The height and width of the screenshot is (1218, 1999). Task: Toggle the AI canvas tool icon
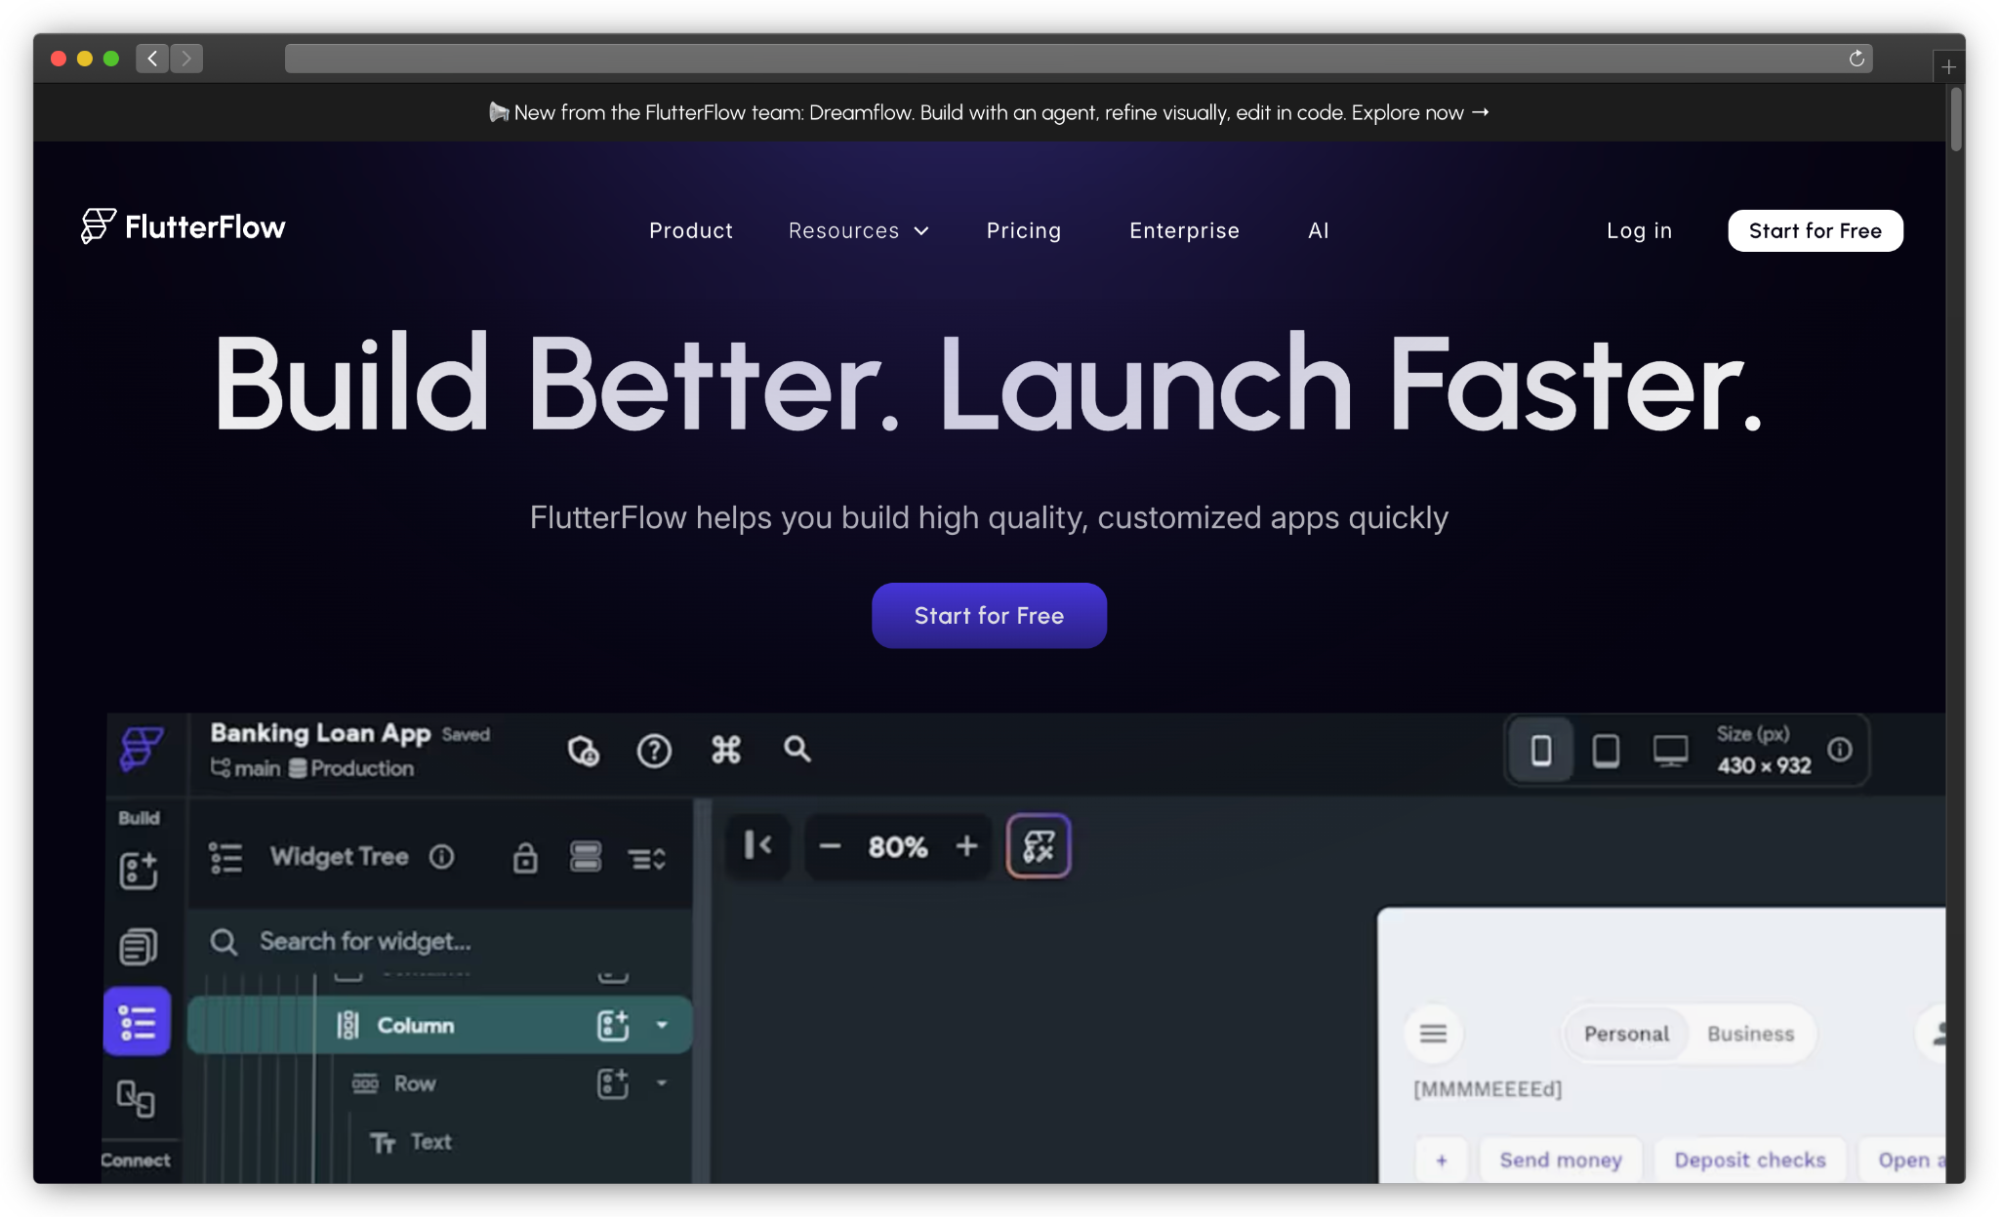click(x=1038, y=846)
